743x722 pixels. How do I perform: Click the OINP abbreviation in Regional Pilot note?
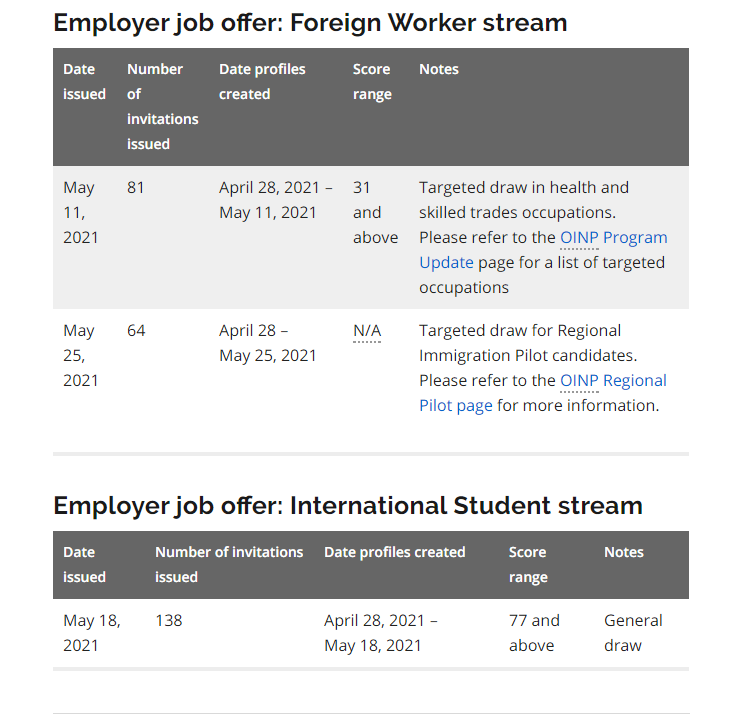(x=579, y=381)
